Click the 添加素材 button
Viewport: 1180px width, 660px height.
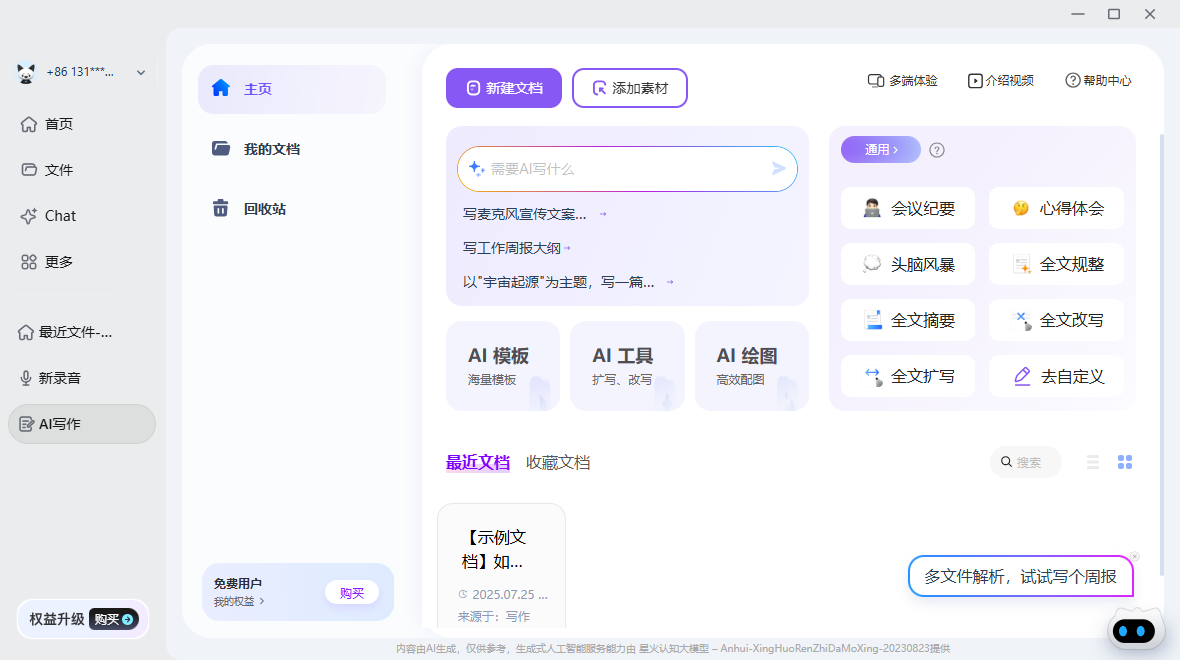pyautogui.click(x=630, y=88)
